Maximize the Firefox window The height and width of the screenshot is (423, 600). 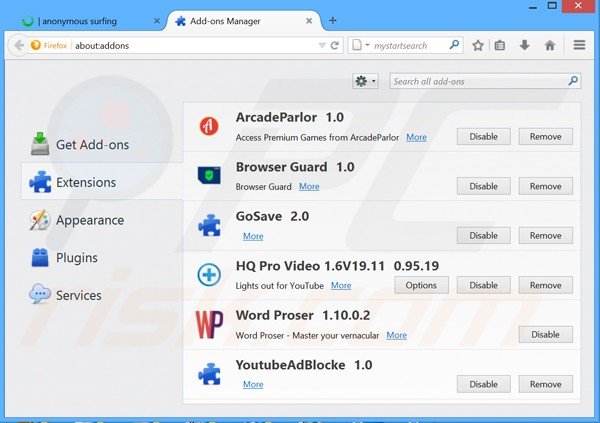click(552, 5)
